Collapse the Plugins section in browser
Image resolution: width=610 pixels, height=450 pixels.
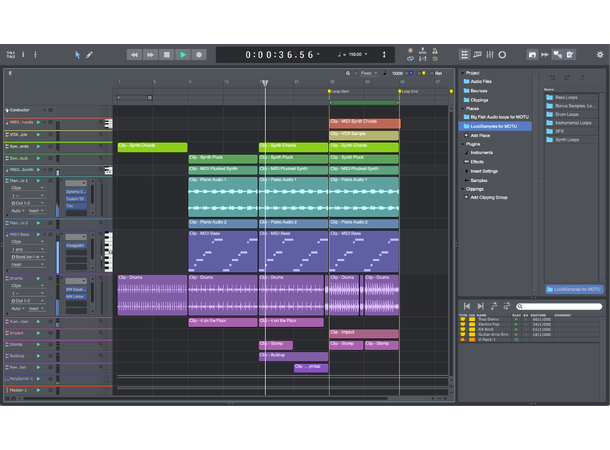[x=463, y=144]
